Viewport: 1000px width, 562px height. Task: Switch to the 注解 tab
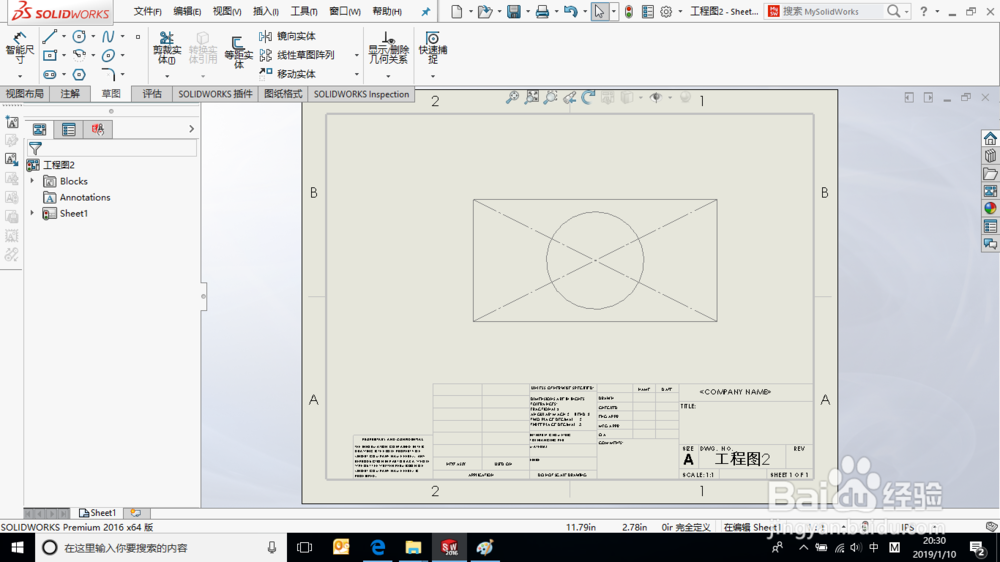pyautogui.click(x=70, y=94)
